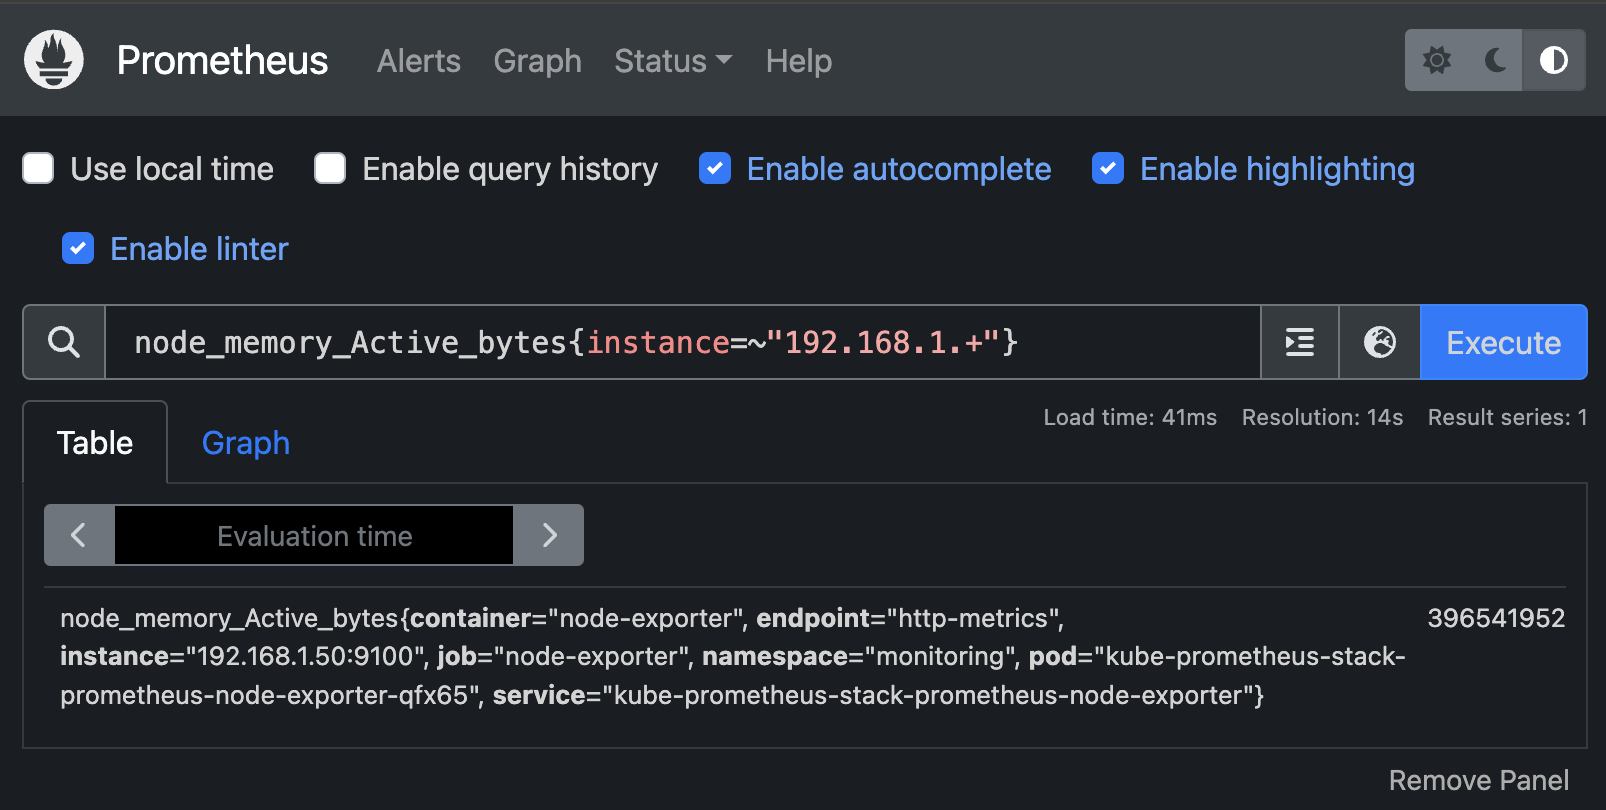Click the Load time: 41ms text
Screen dimensions: 1606x810
[x=1130, y=417]
